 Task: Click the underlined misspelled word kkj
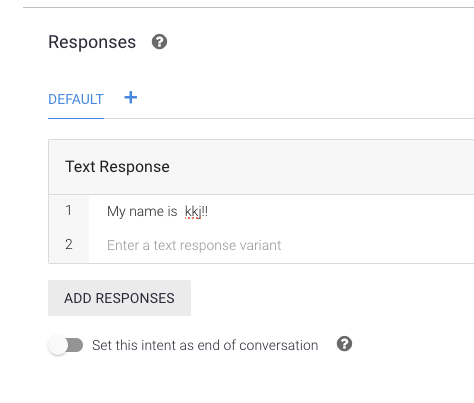[193, 212]
